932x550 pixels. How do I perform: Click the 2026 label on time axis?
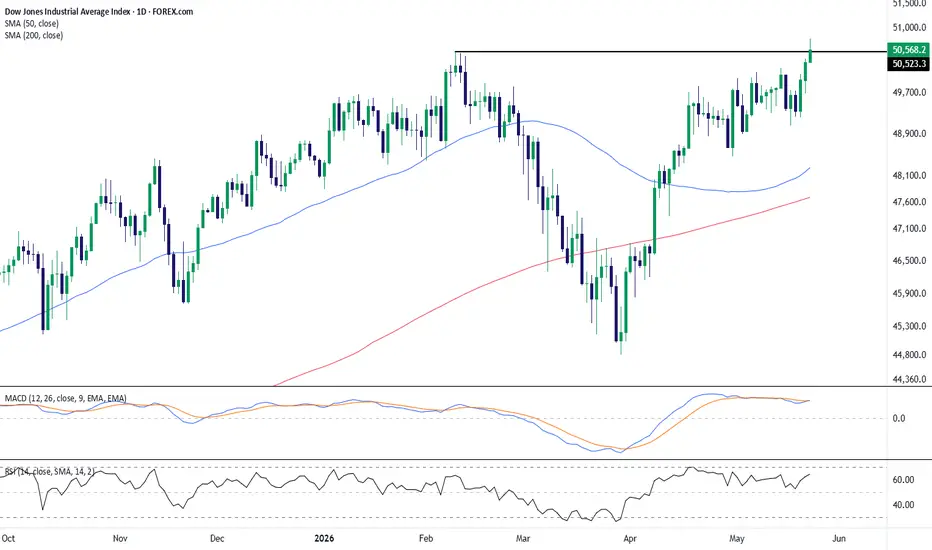tap(324, 538)
